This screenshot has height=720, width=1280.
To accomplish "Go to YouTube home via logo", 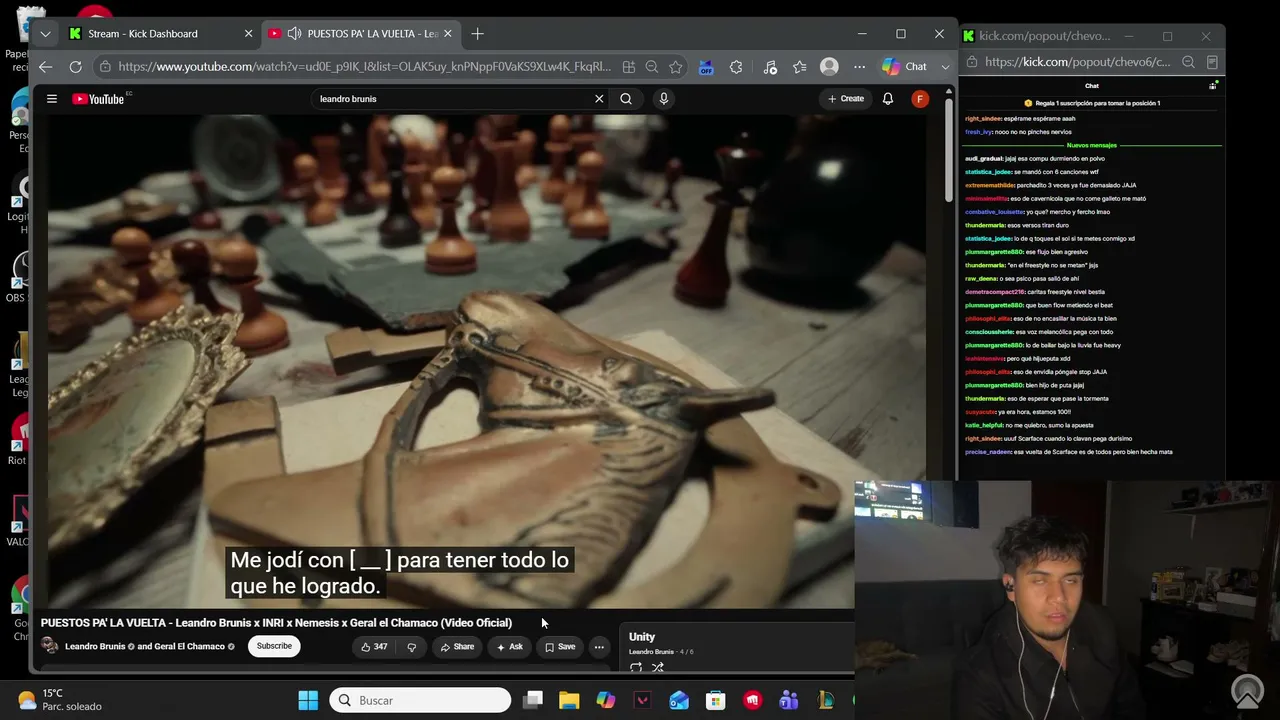I will 98,99.
